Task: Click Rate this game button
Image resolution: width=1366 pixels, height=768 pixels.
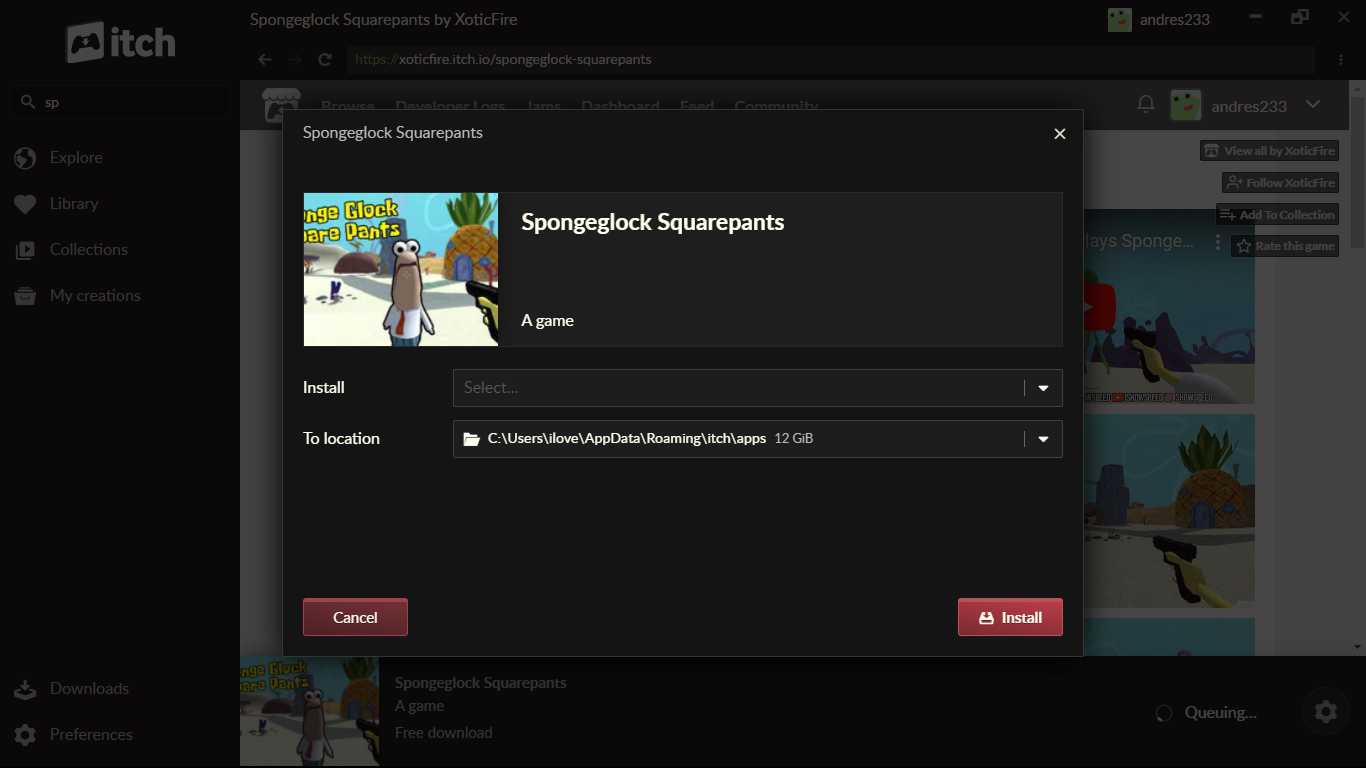Action: point(1285,246)
